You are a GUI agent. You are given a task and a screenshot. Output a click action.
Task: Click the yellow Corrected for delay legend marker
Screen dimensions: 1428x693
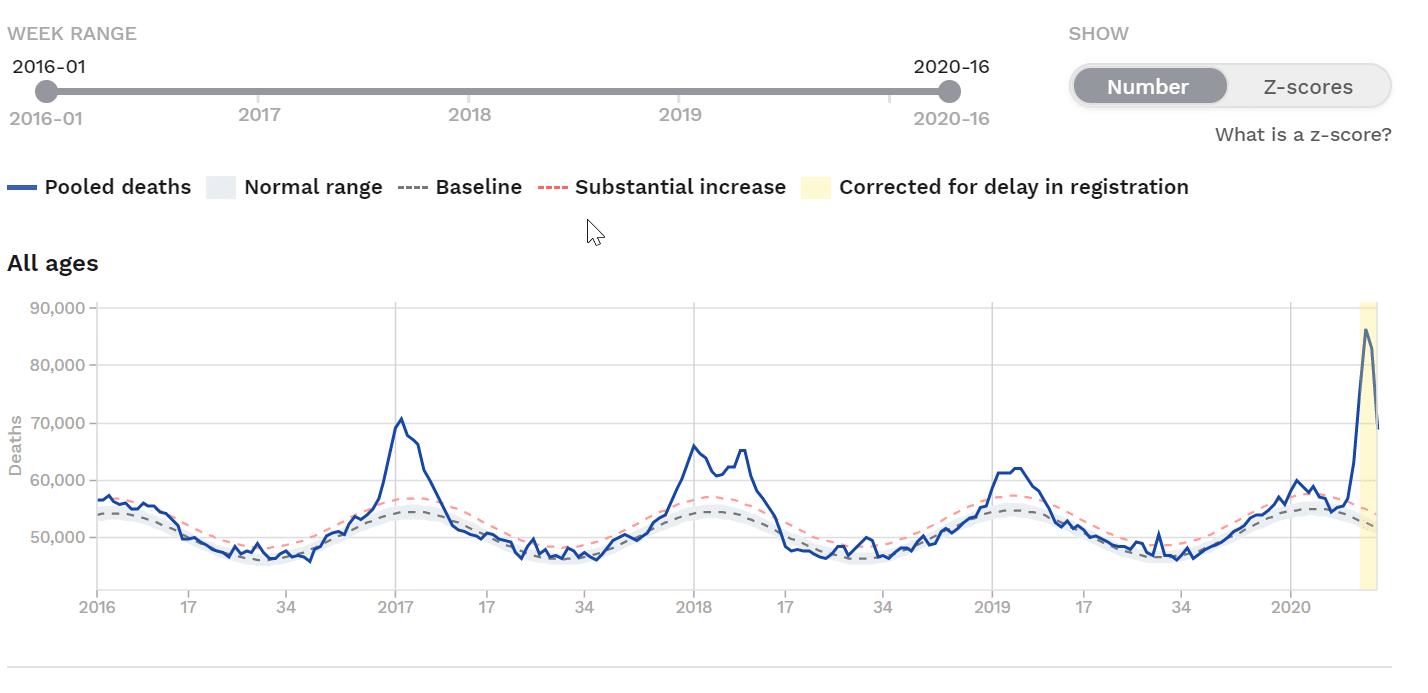click(x=816, y=187)
